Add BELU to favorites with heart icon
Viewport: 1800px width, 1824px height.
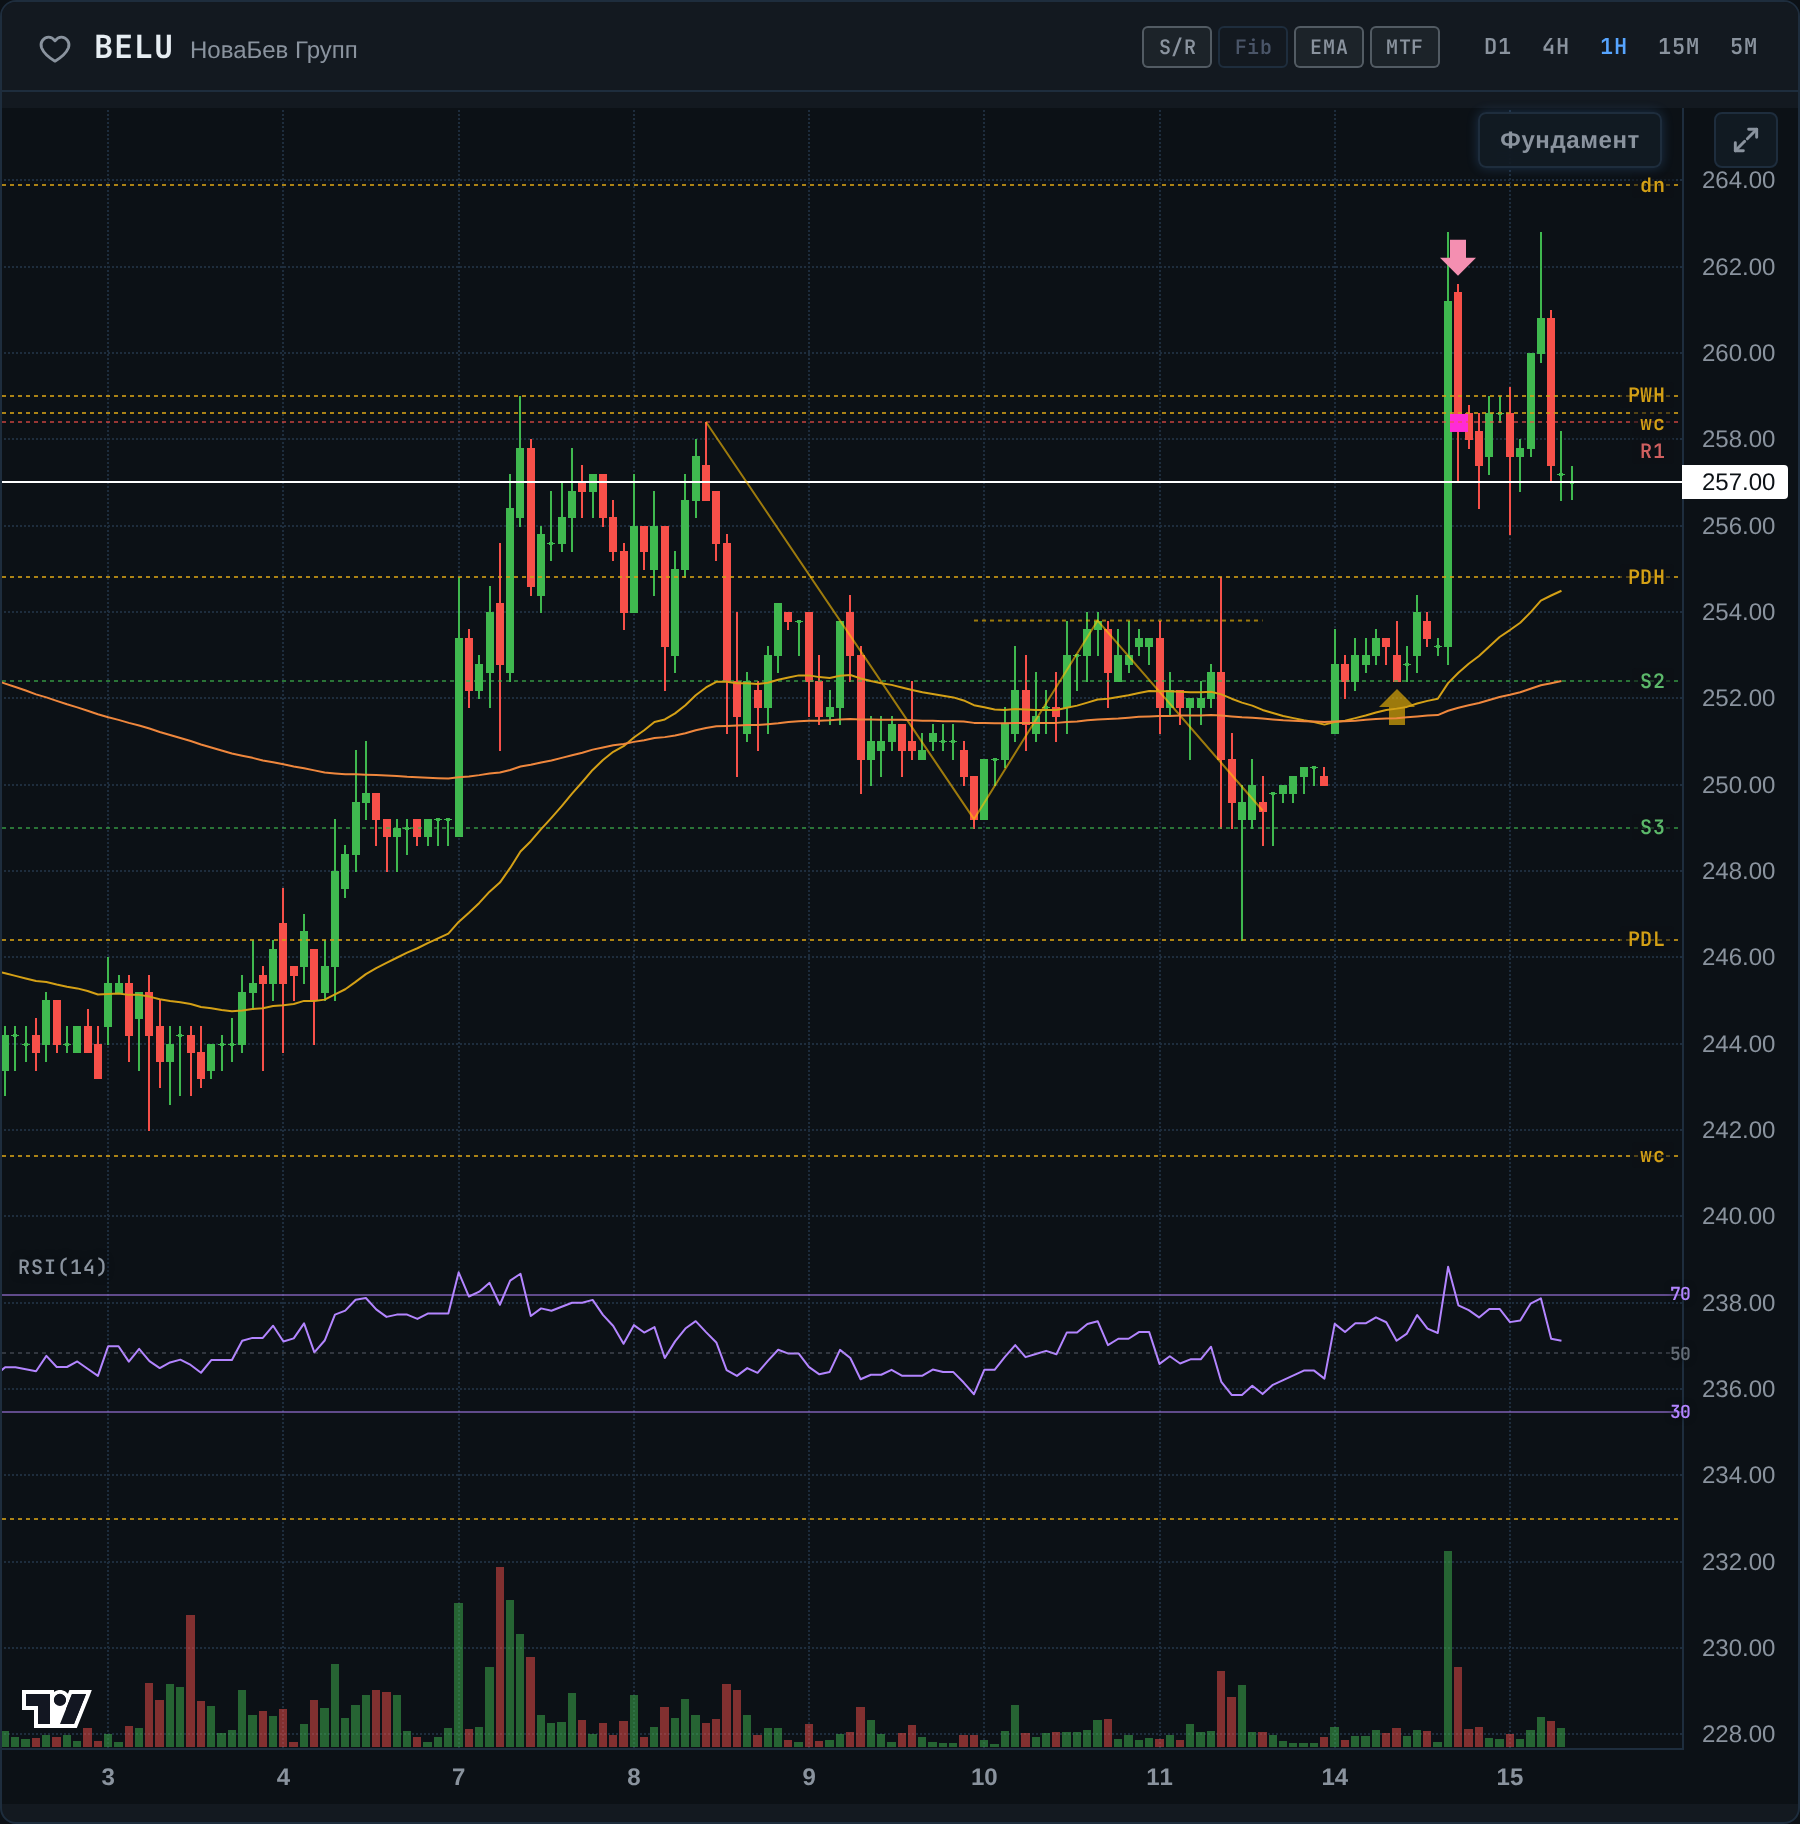point(55,49)
